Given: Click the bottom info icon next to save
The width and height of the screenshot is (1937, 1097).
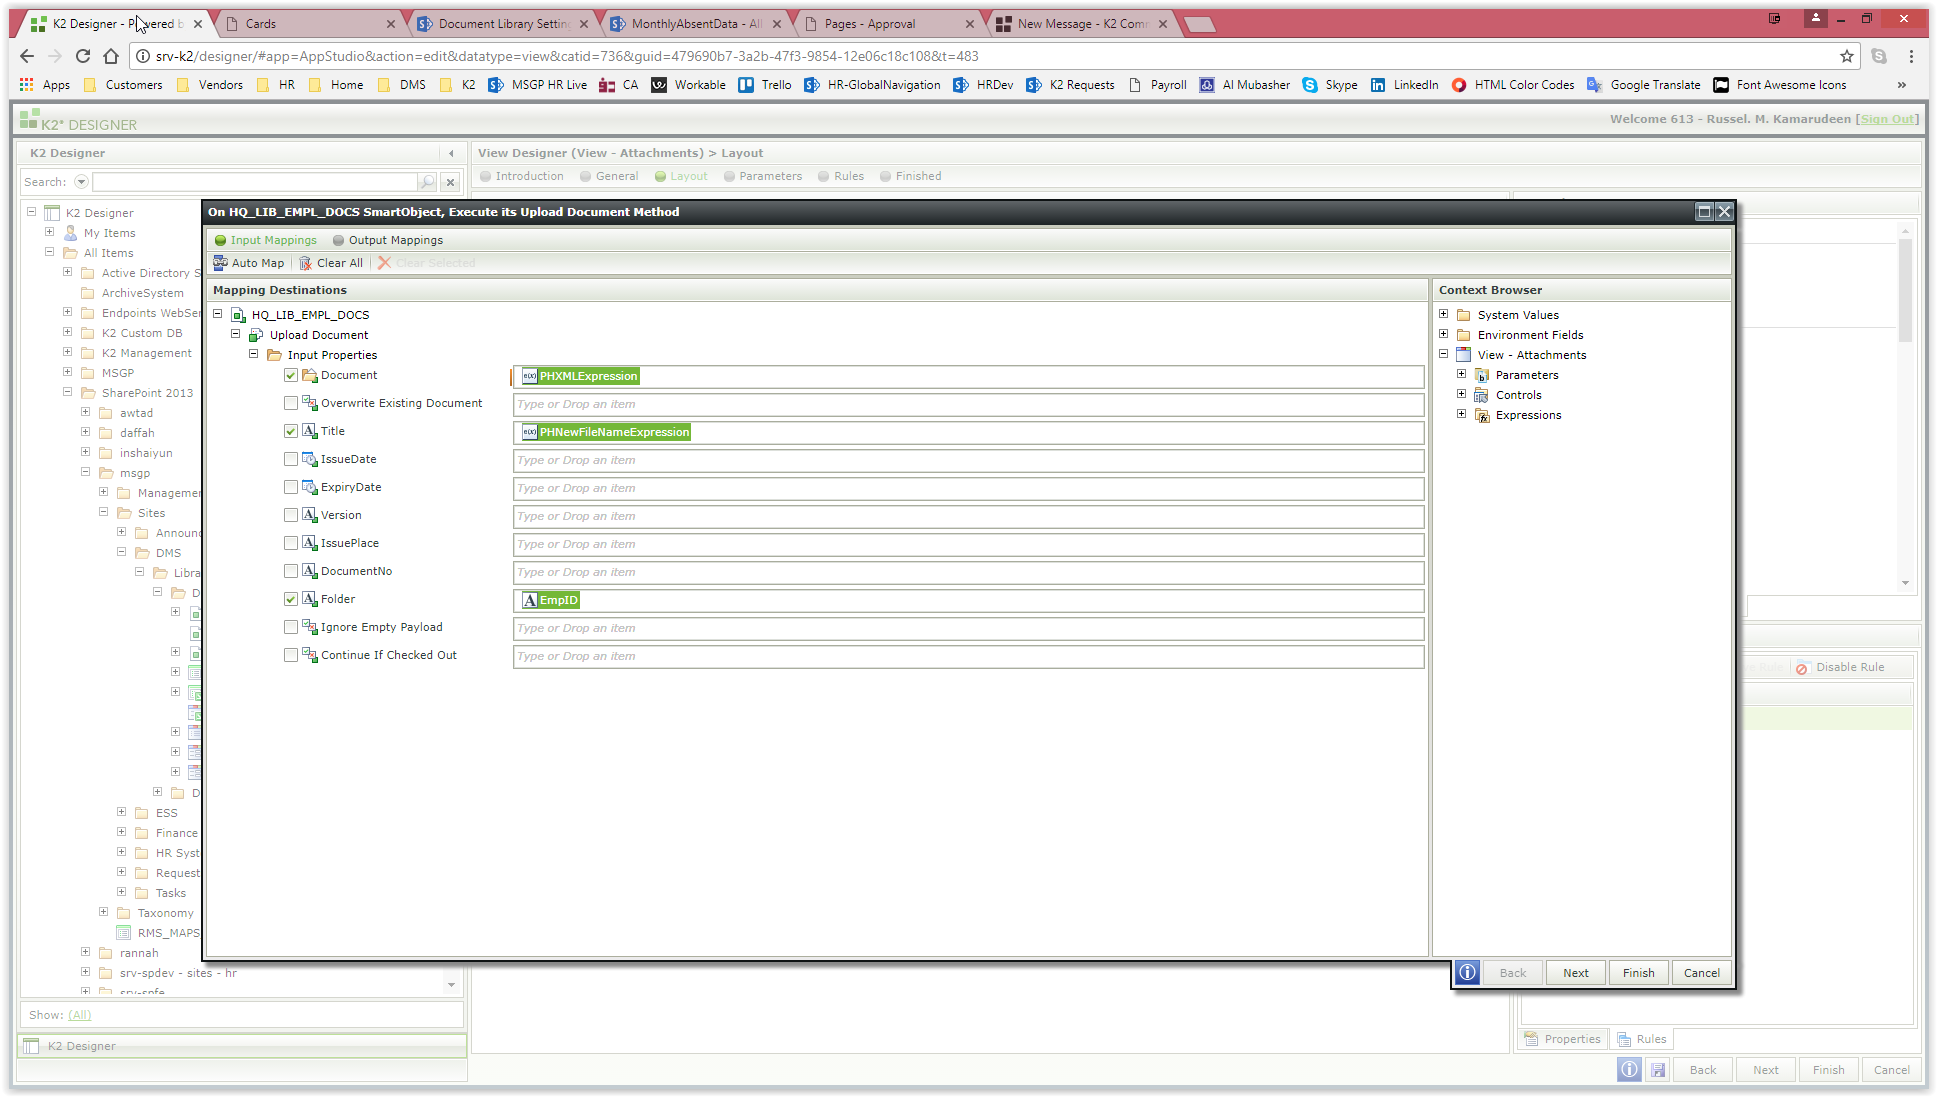Looking at the screenshot, I should 1629,1070.
